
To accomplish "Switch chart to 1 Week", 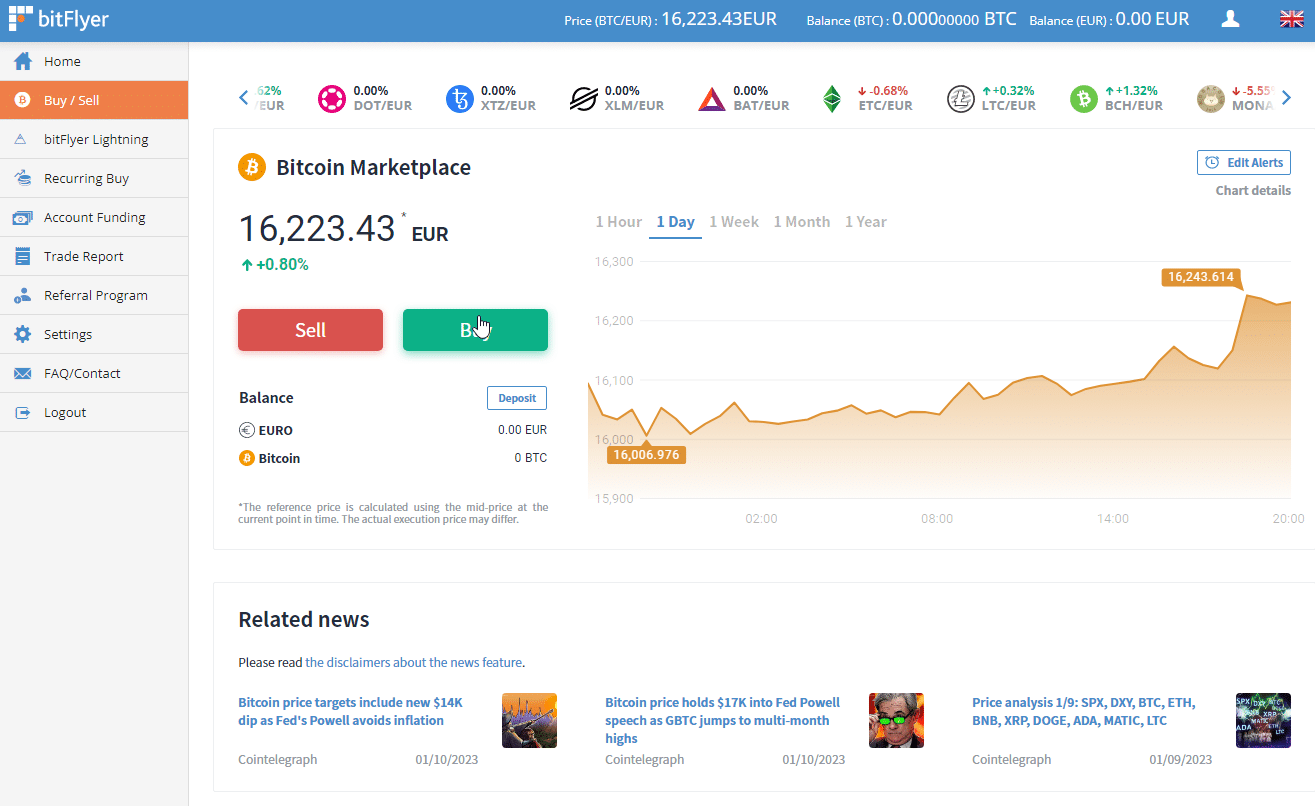I will [734, 222].
